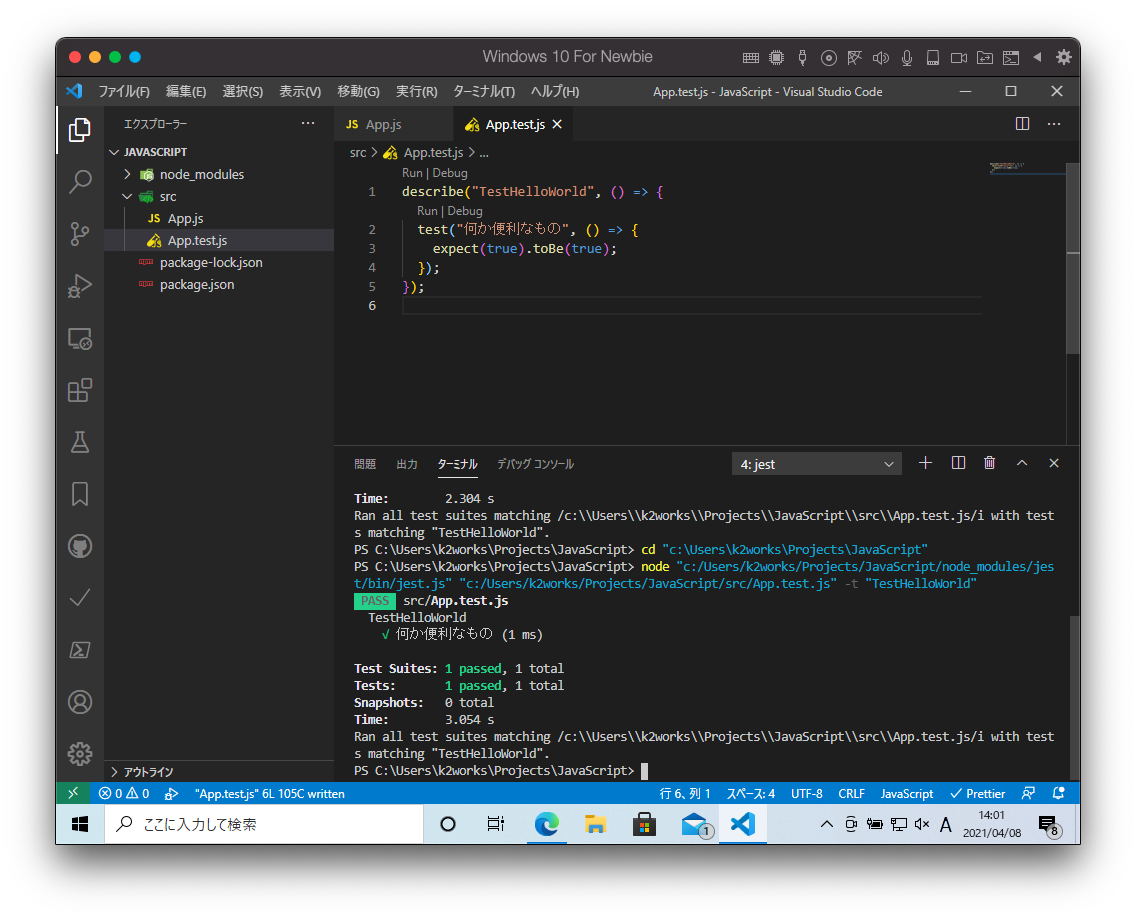Viewport: 1136px width, 918px height.
Task: Split the editor to the right
Action: tap(1022, 124)
